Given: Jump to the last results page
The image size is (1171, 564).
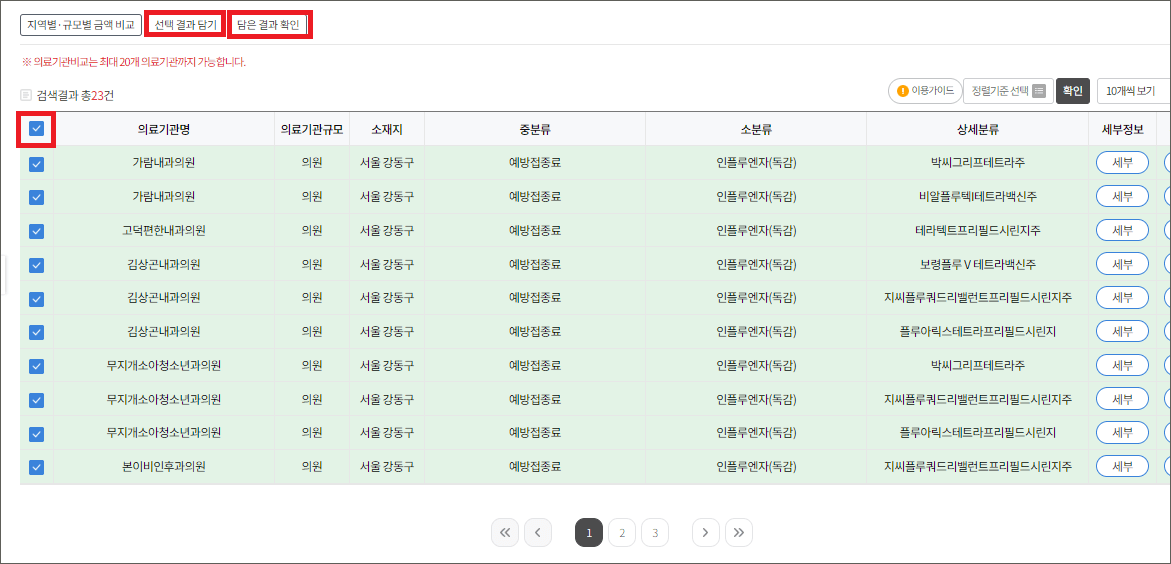Looking at the screenshot, I should [x=739, y=533].
